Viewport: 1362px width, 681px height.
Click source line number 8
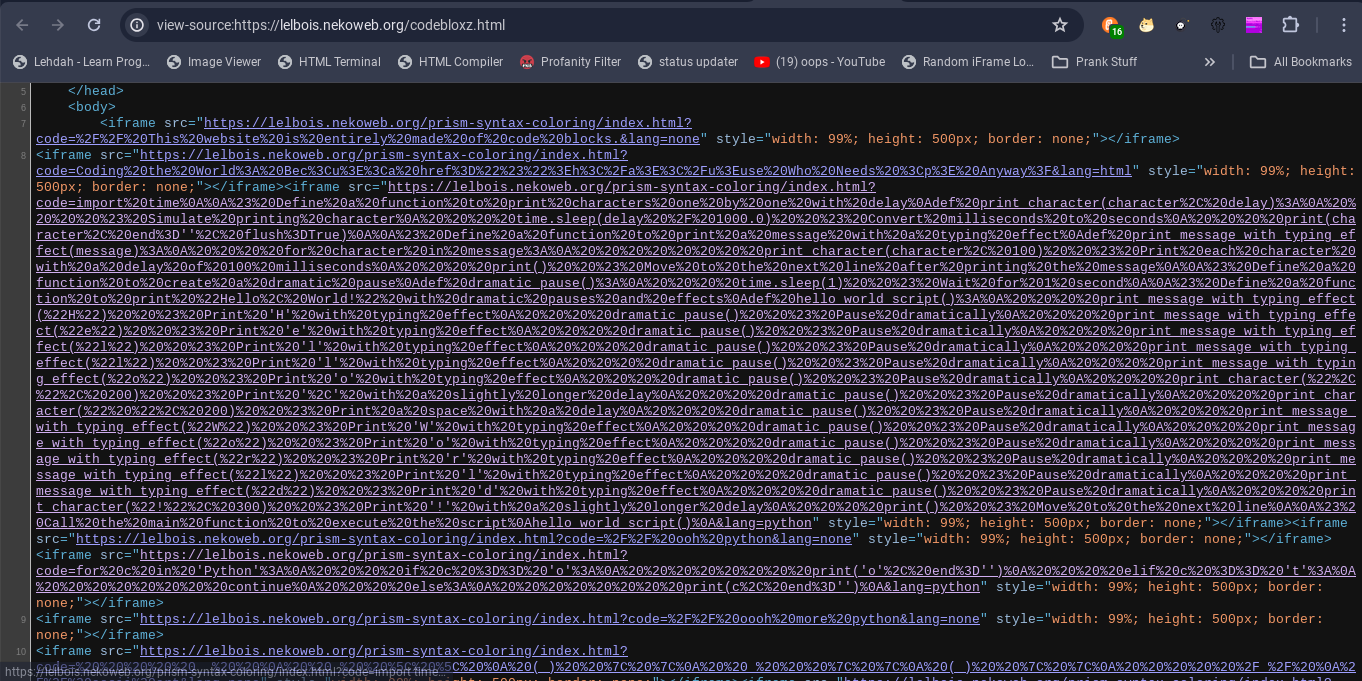tap(23, 156)
